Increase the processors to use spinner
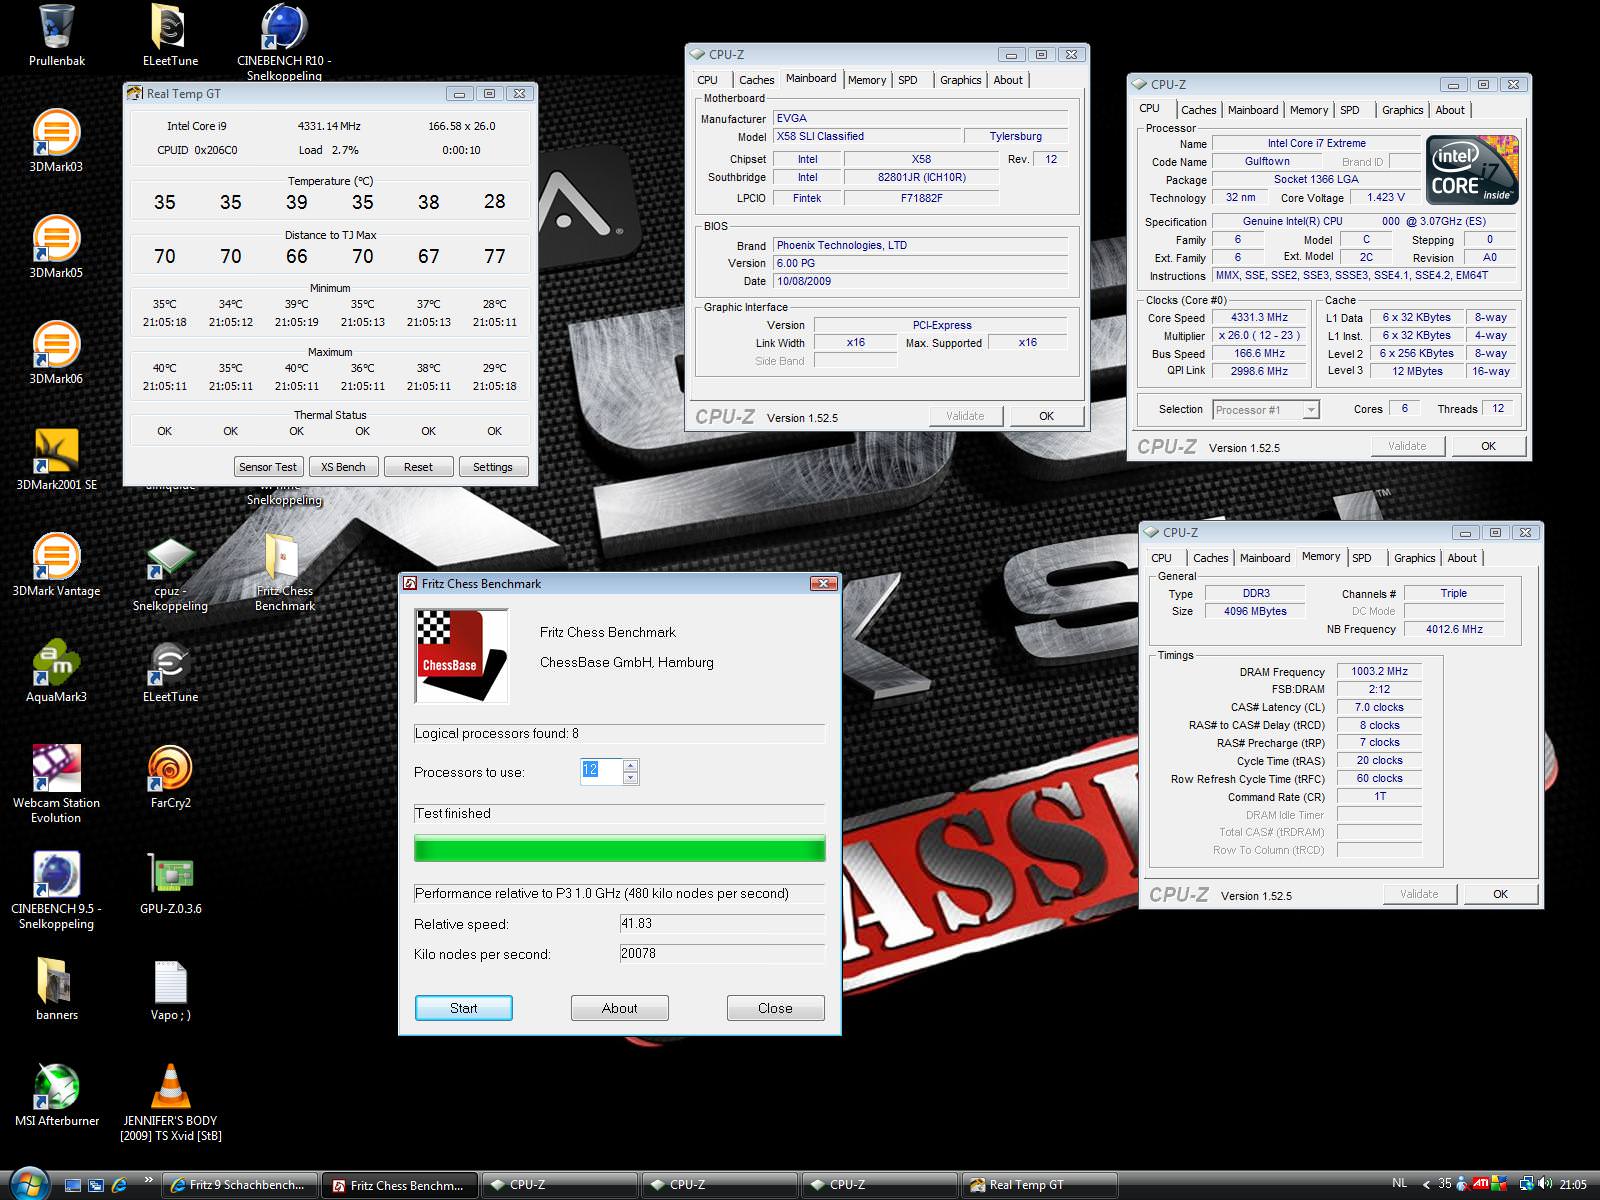This screenshot has height=1200, width=1600. click(x=630, y=766)
